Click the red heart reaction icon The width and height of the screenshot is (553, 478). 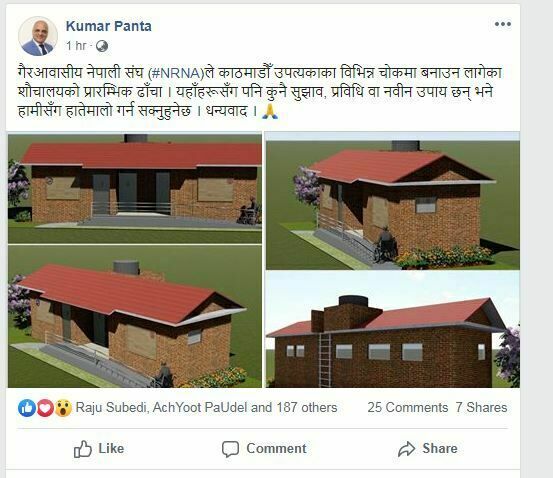pyautogui.click(x=45, y=408)
